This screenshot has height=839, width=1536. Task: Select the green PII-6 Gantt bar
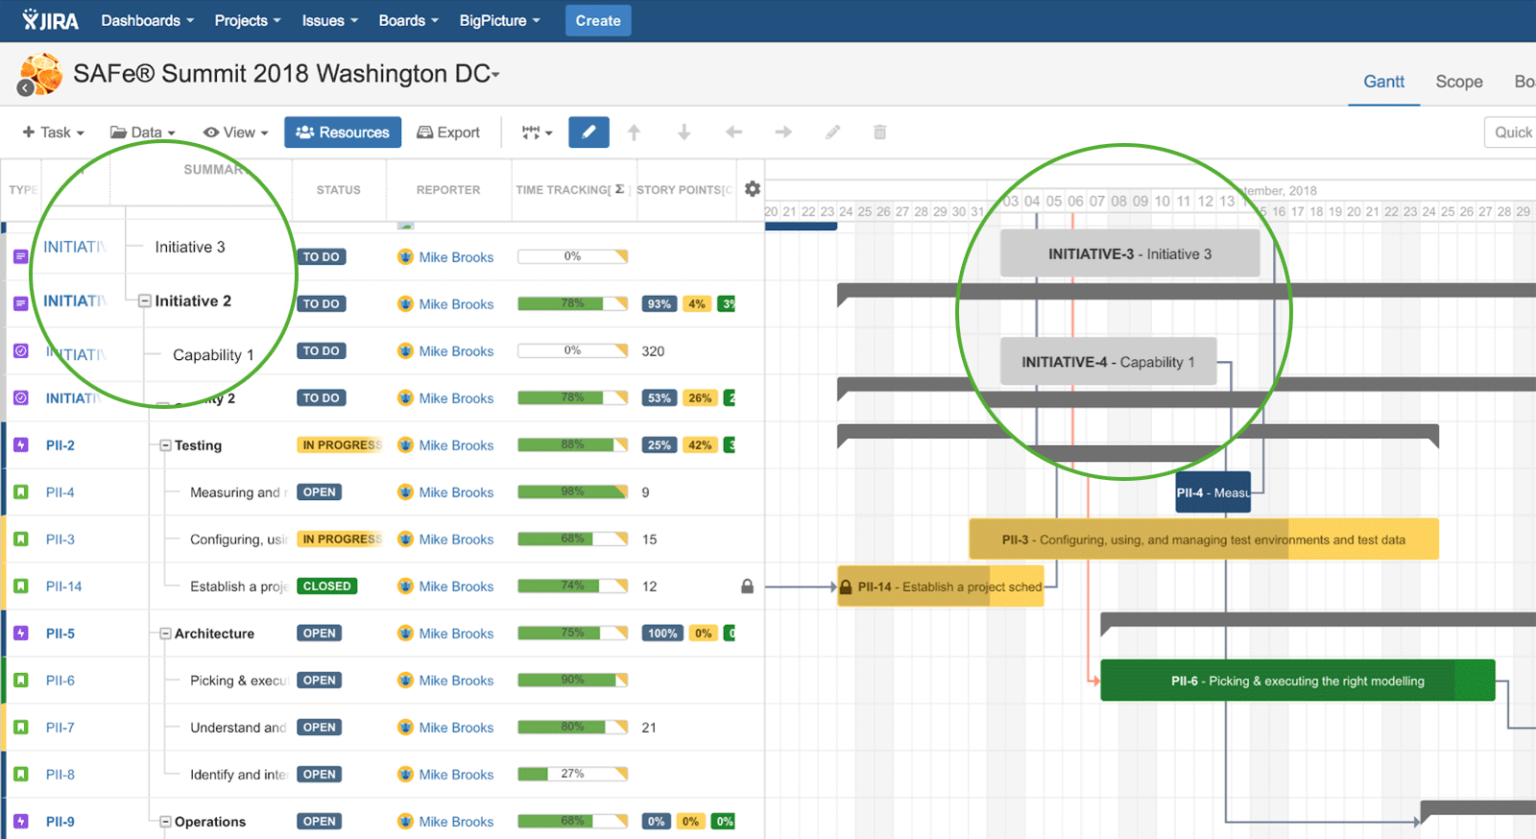(x=1297, y=681)
